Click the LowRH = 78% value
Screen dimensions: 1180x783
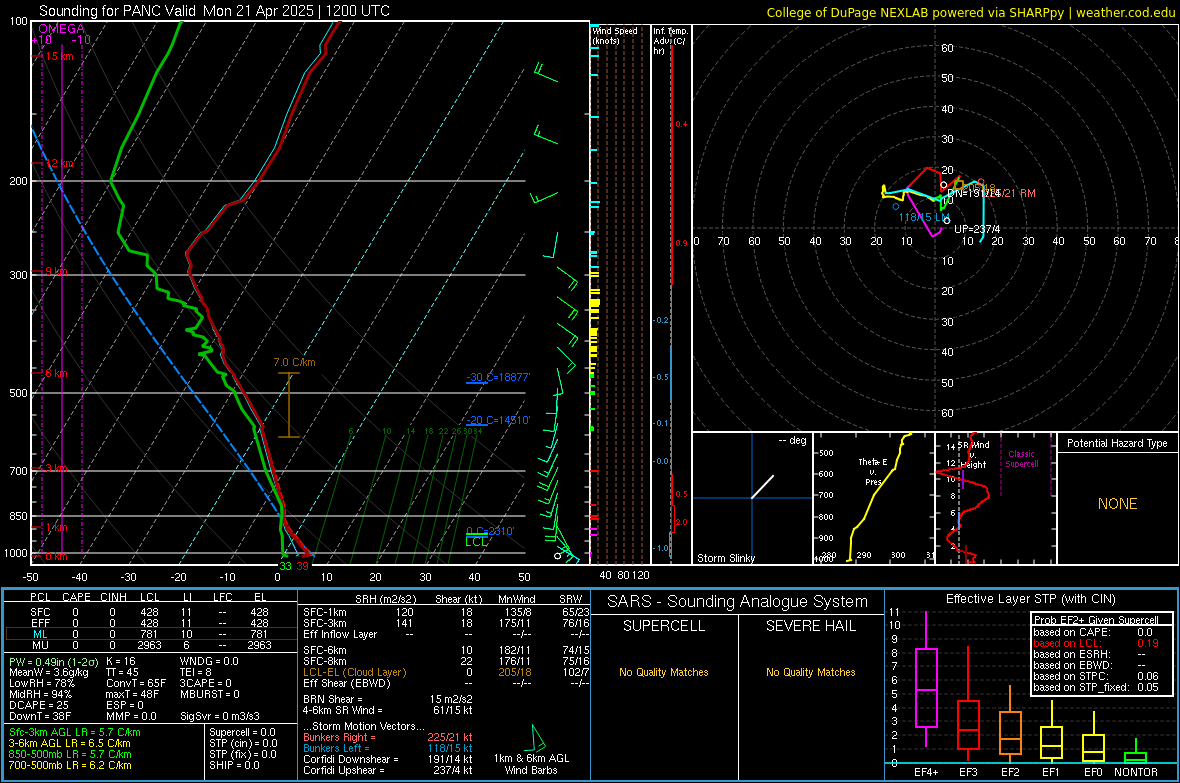(x=42, y=683)
